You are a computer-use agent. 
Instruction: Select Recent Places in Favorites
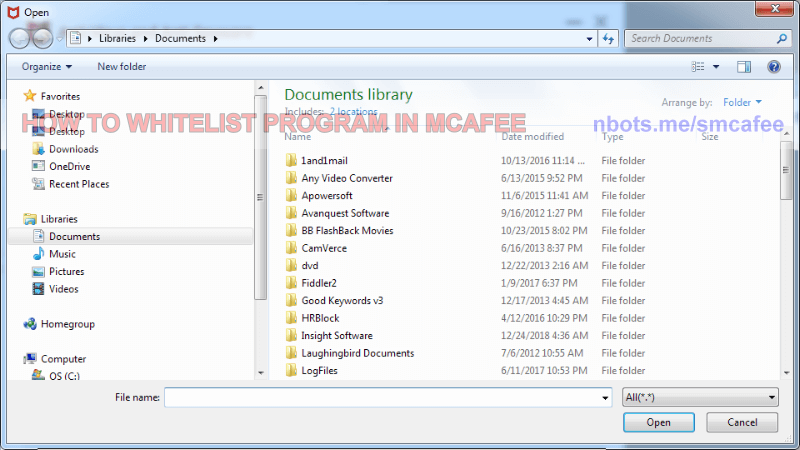click(79, 184)
